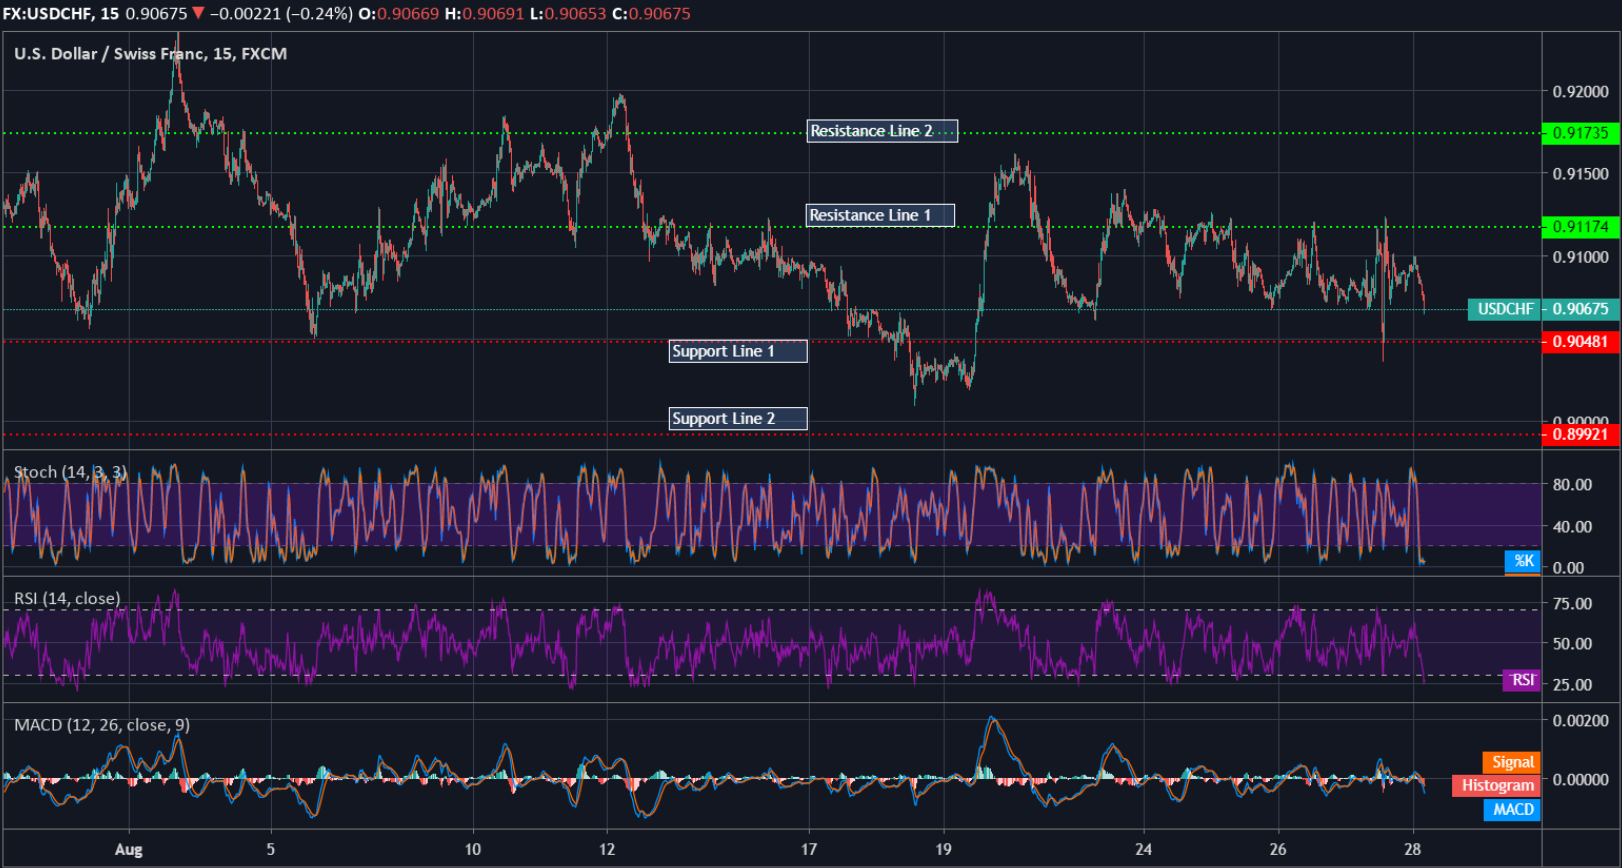Click the blue MACD scale label
Screen dimensions: 1622x868
[x=1512, y=809]
